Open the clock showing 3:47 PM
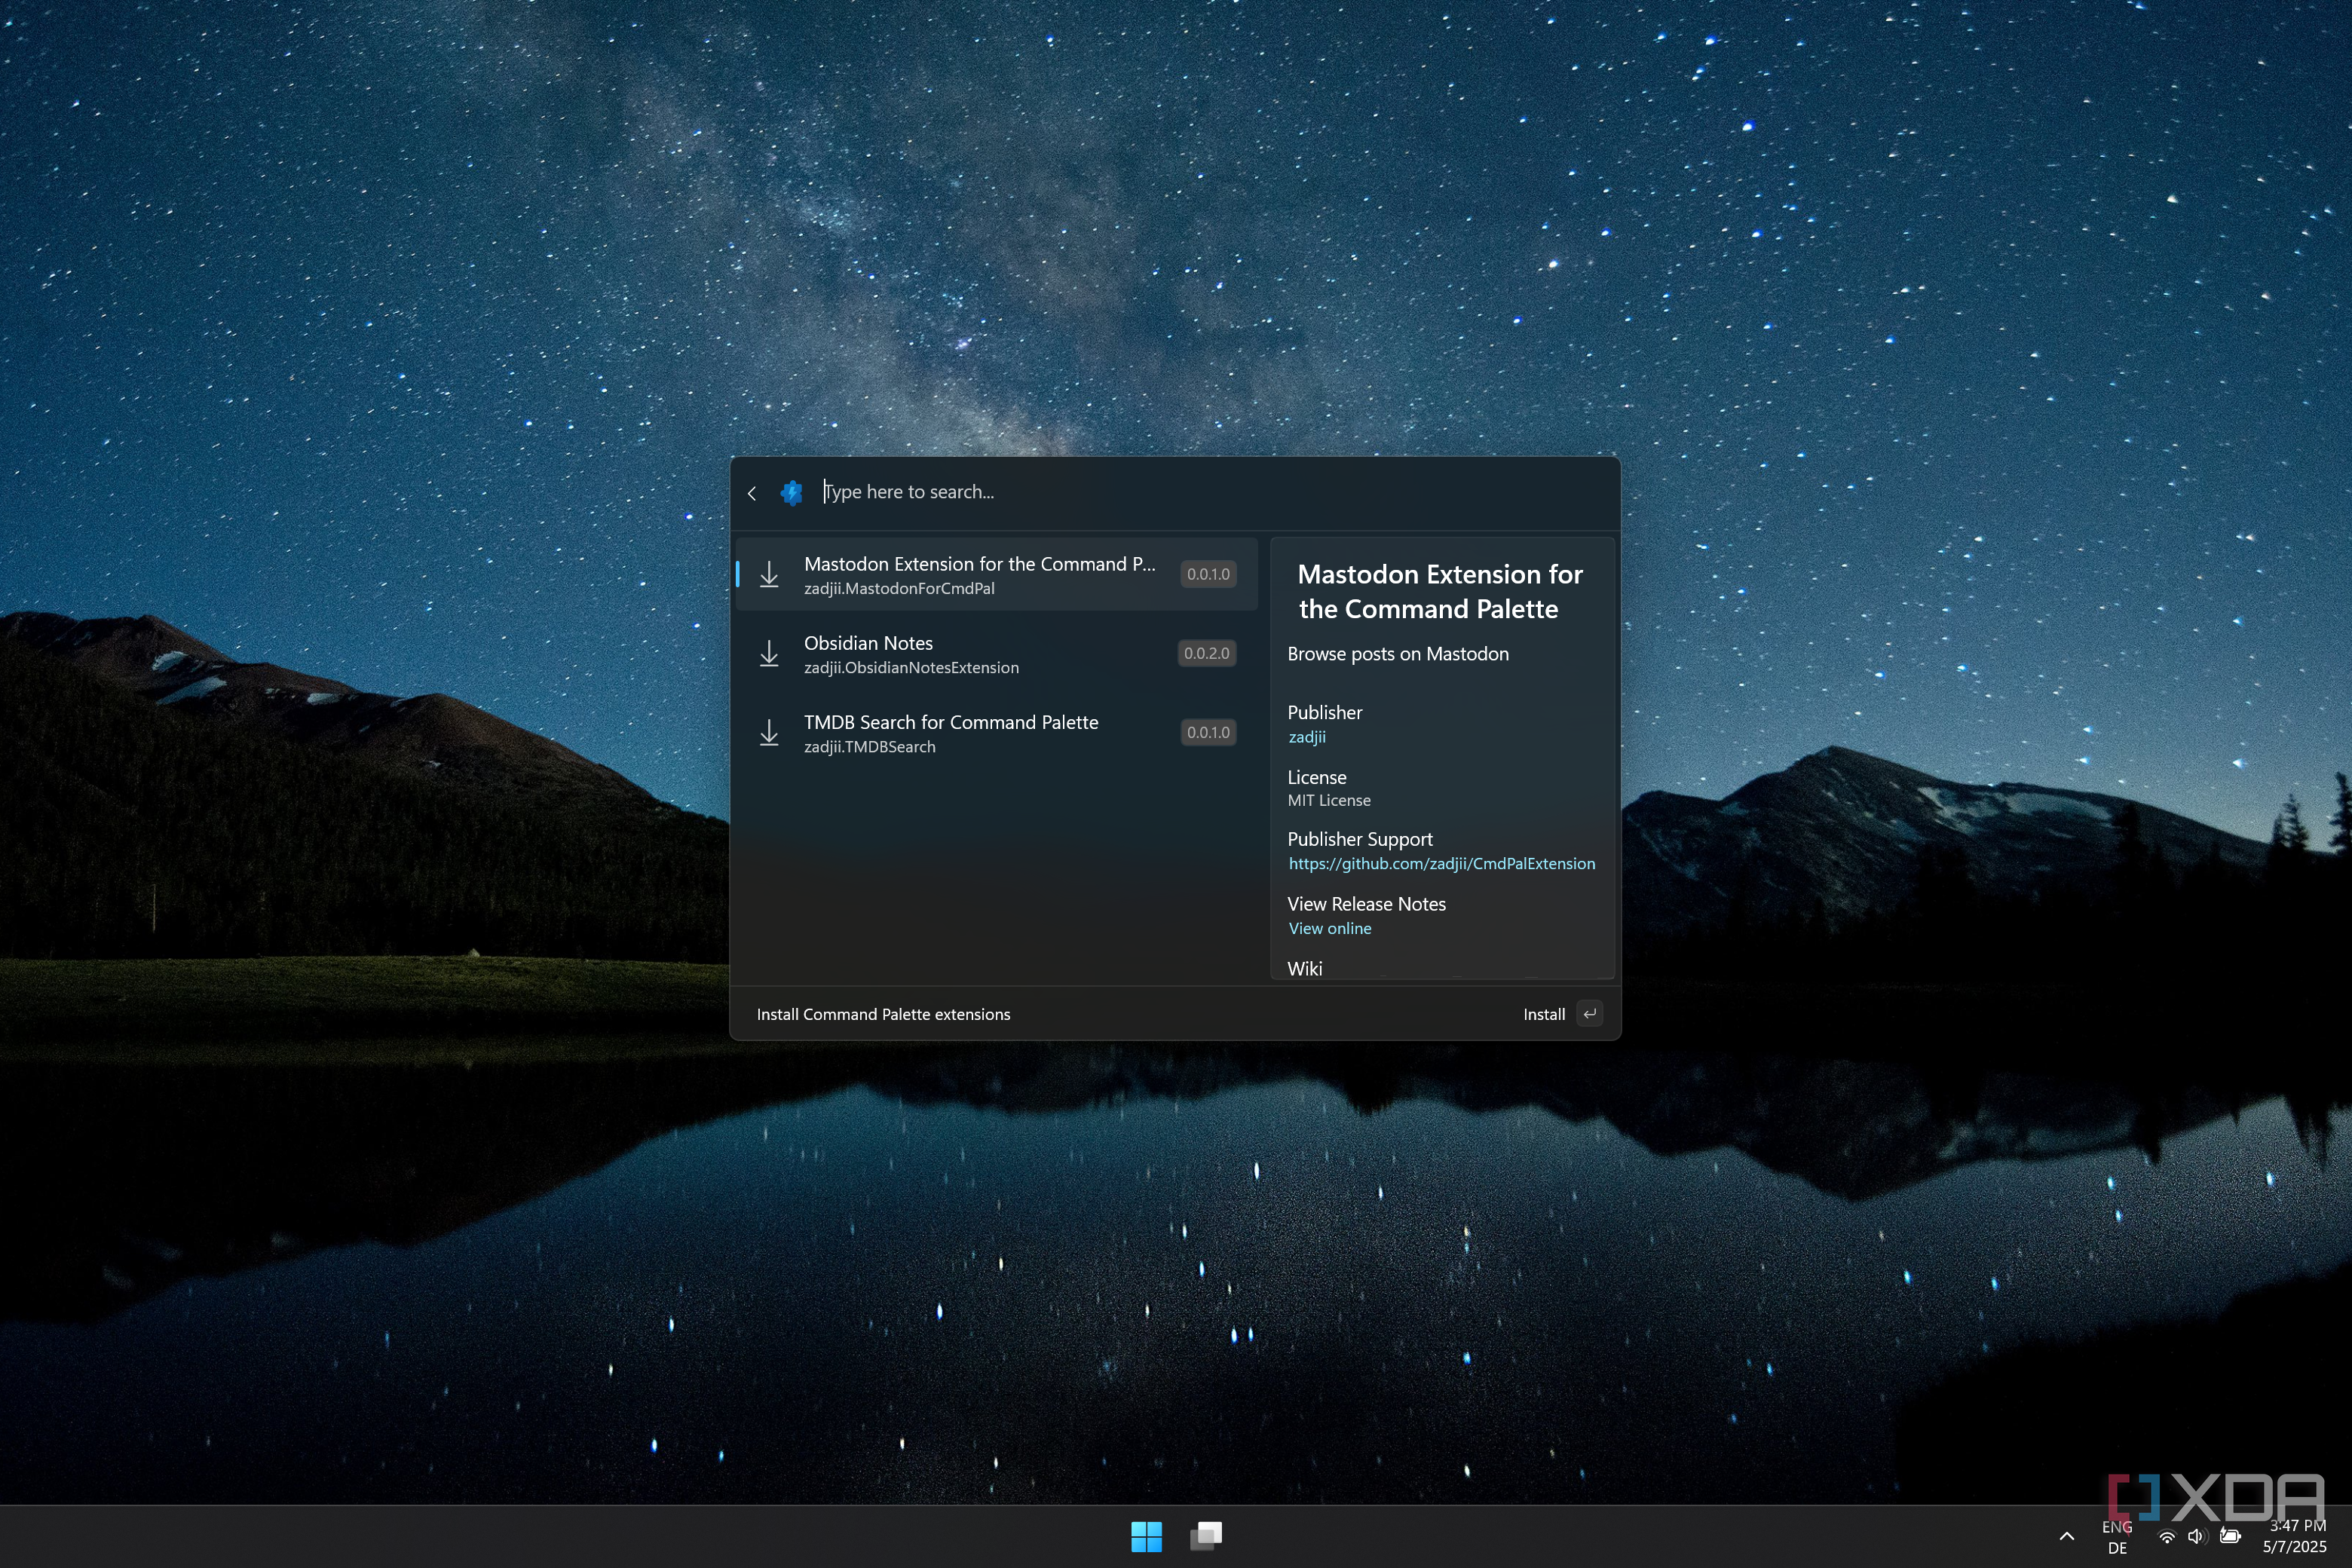Image resolution: width=2352 pixels, height=1568 pixels. point(2295,1537)
